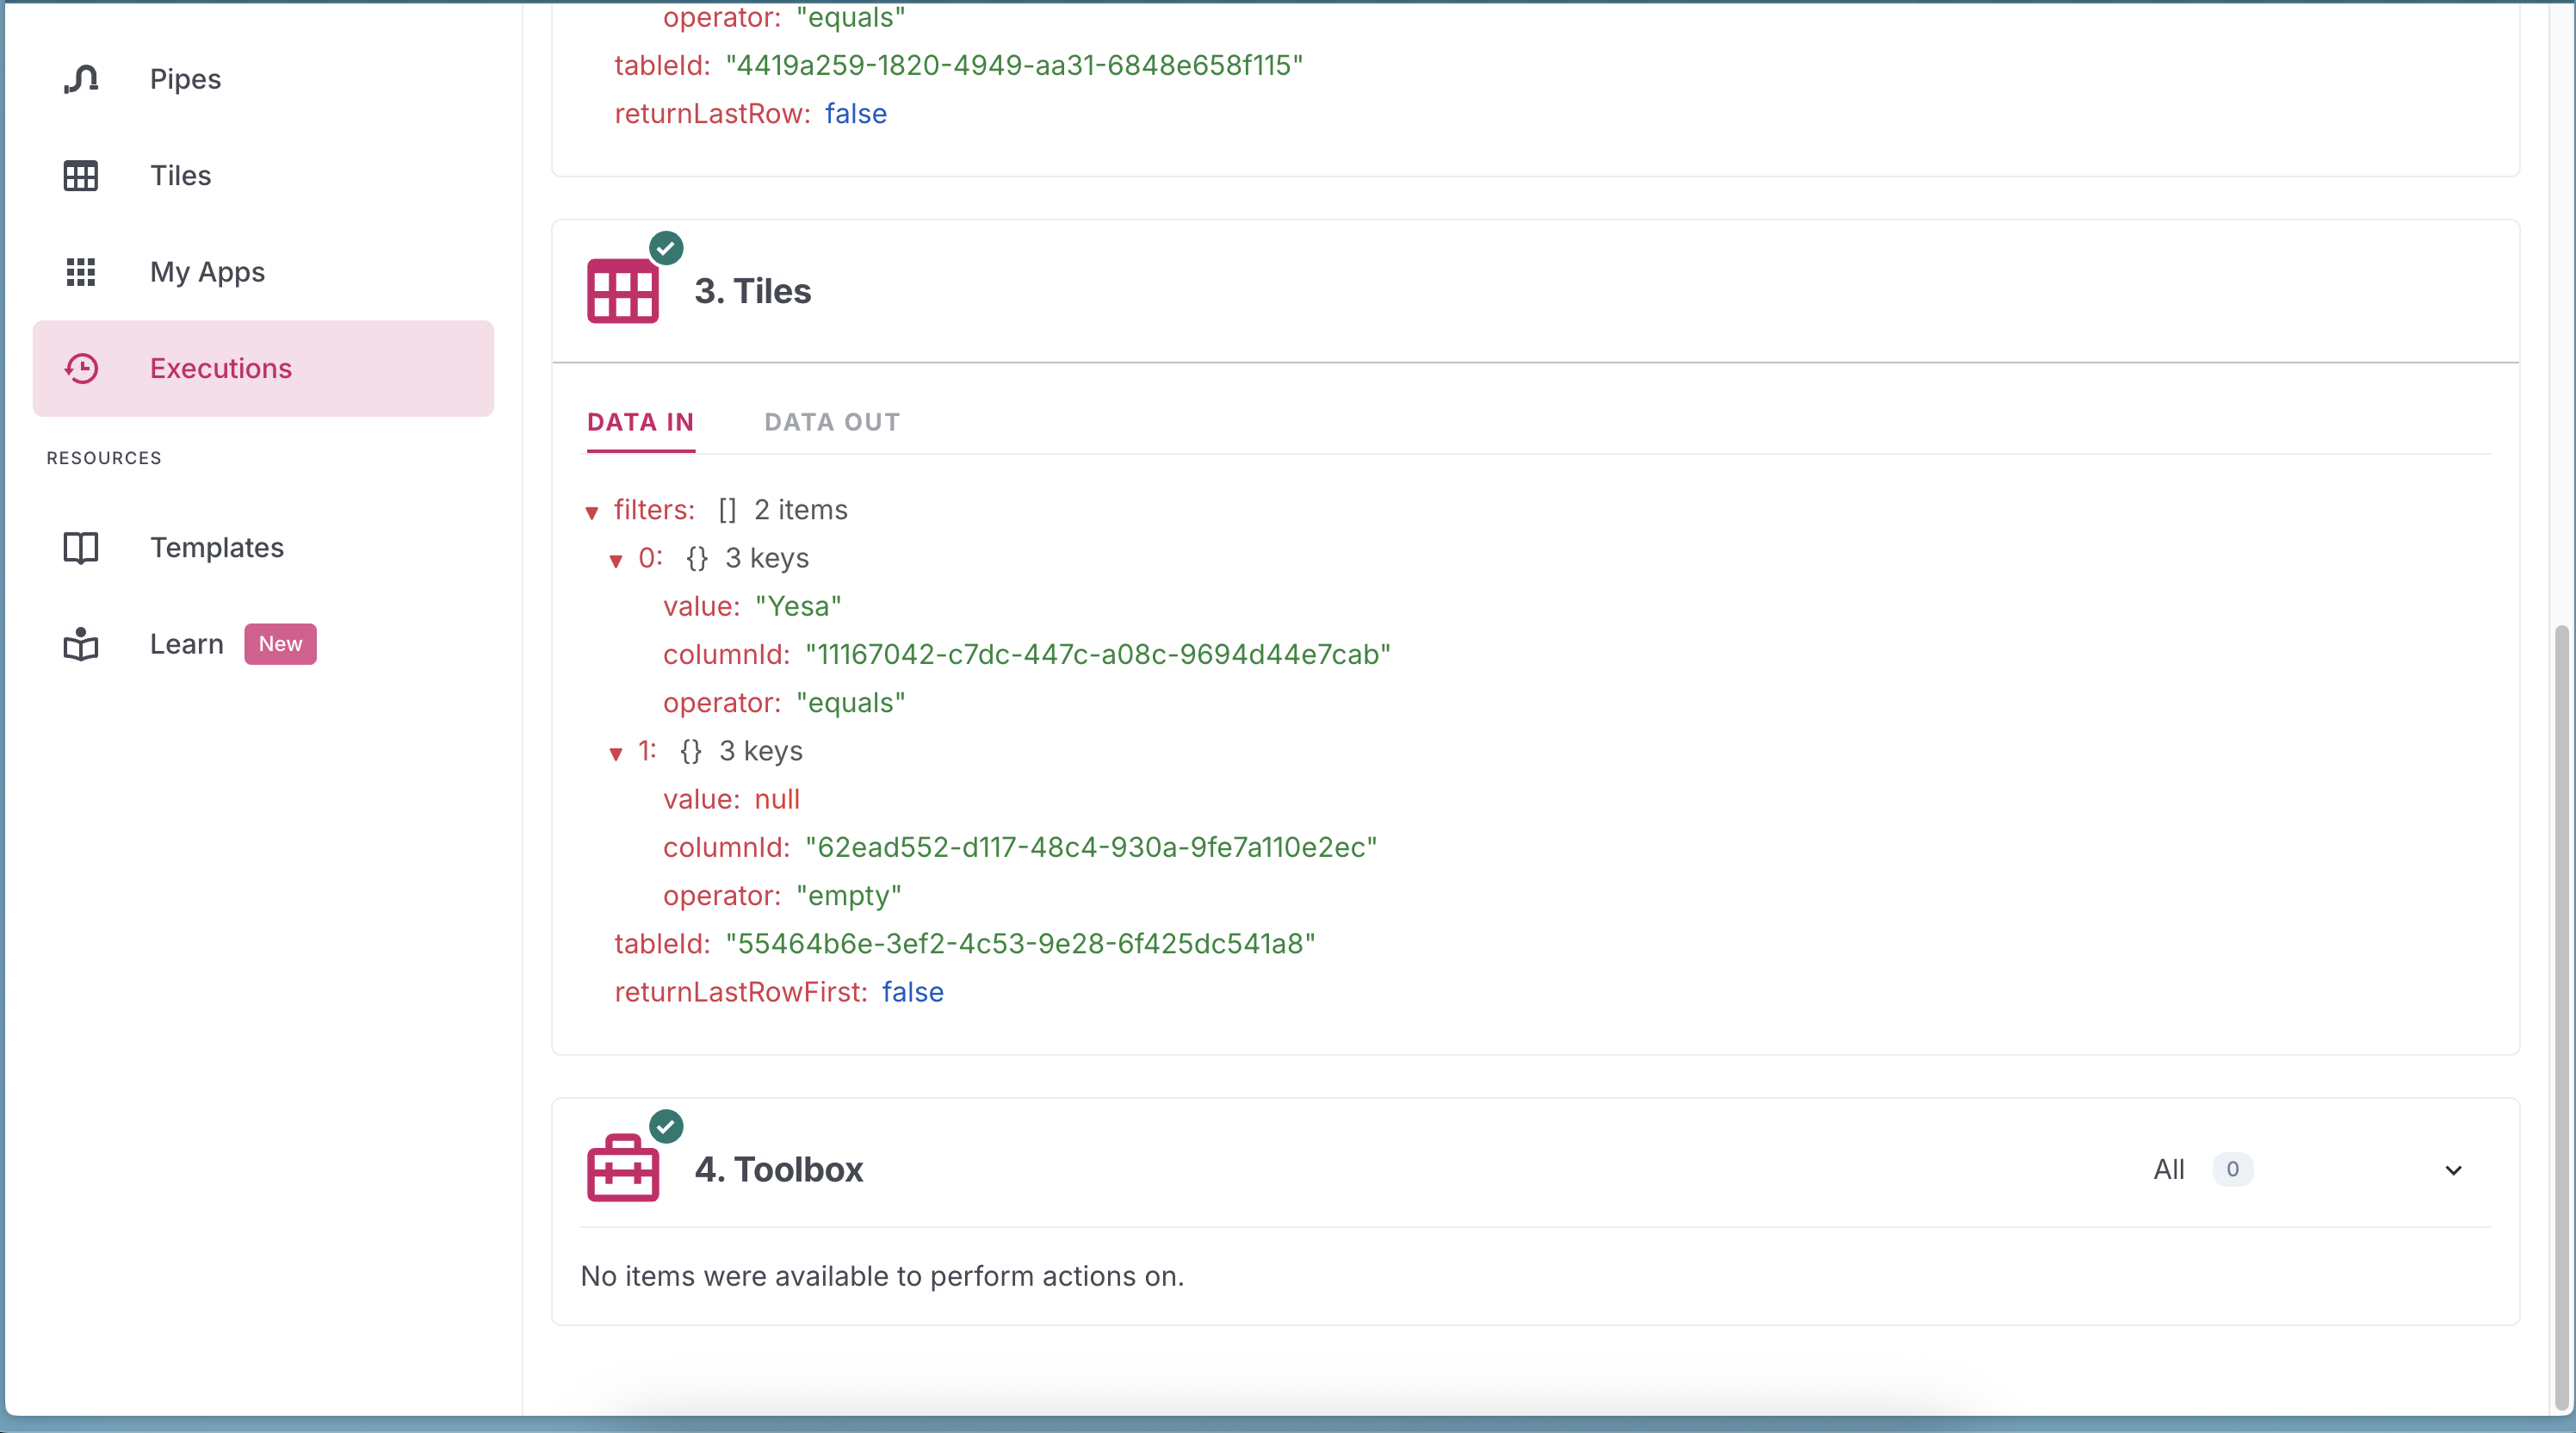Expand the Toolbox step chevron

coord(2453,1170)
